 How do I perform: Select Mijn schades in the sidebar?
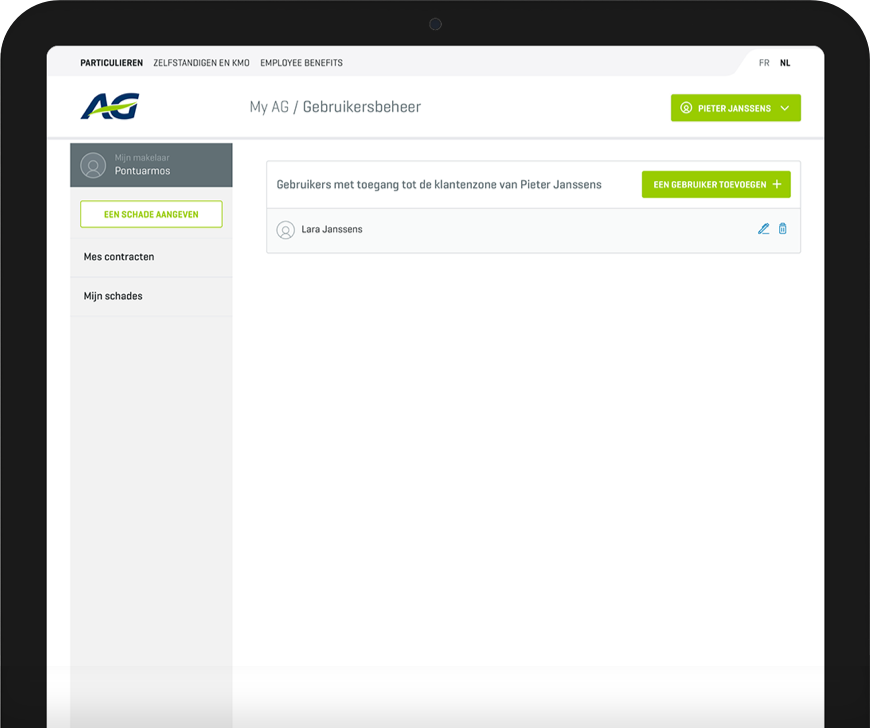[113, 296]
